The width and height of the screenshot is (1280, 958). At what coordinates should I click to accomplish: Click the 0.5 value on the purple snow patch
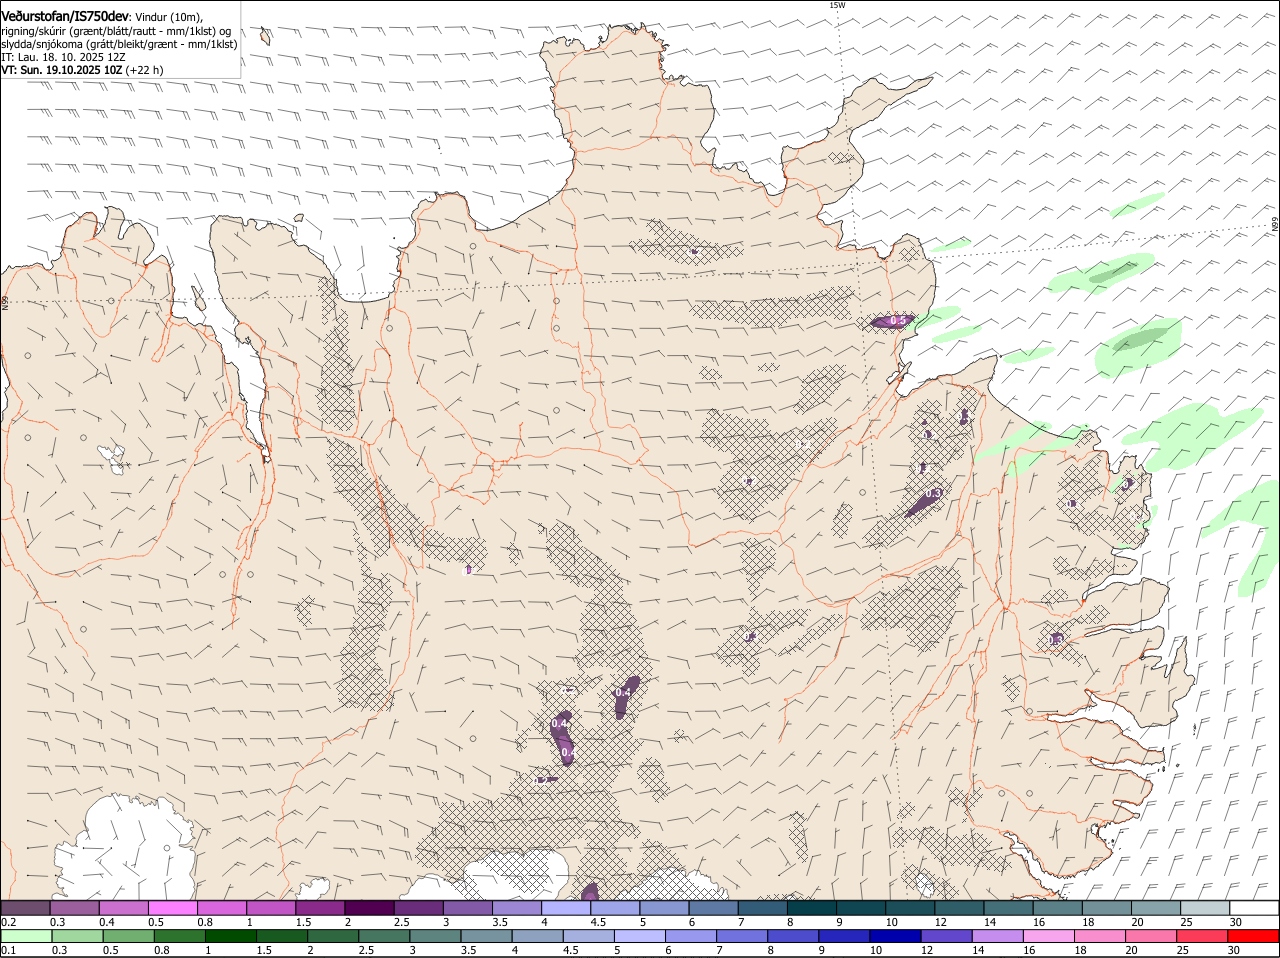tap(898, 321)
